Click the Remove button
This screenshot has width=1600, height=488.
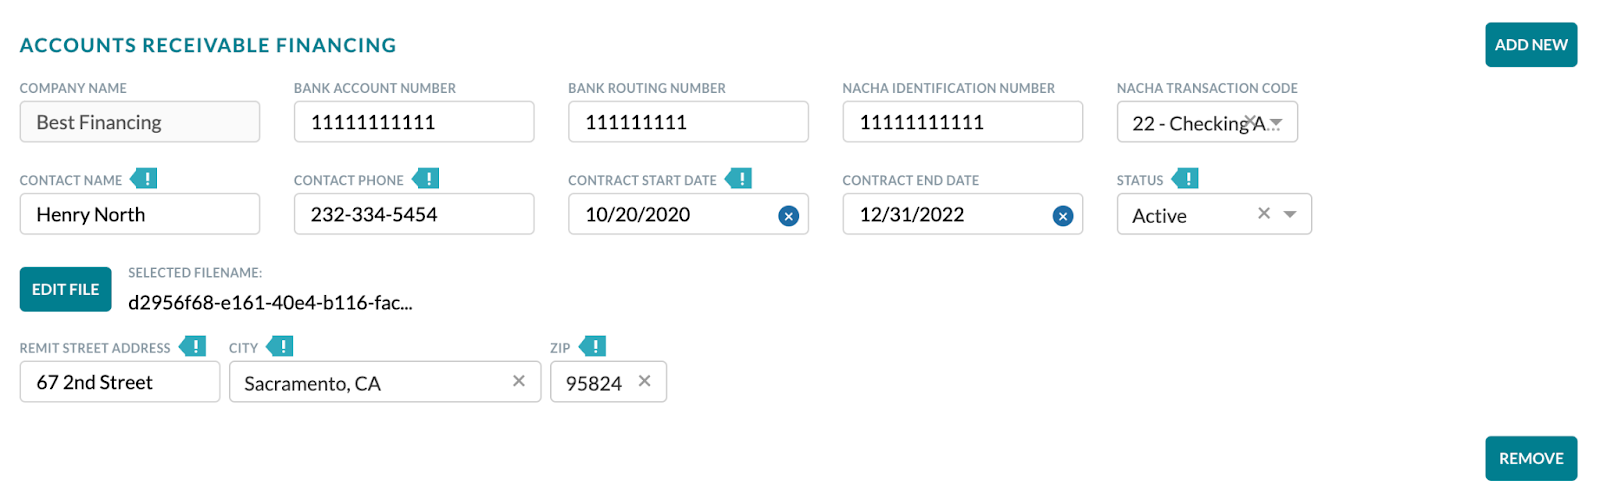click(1531, 458)
